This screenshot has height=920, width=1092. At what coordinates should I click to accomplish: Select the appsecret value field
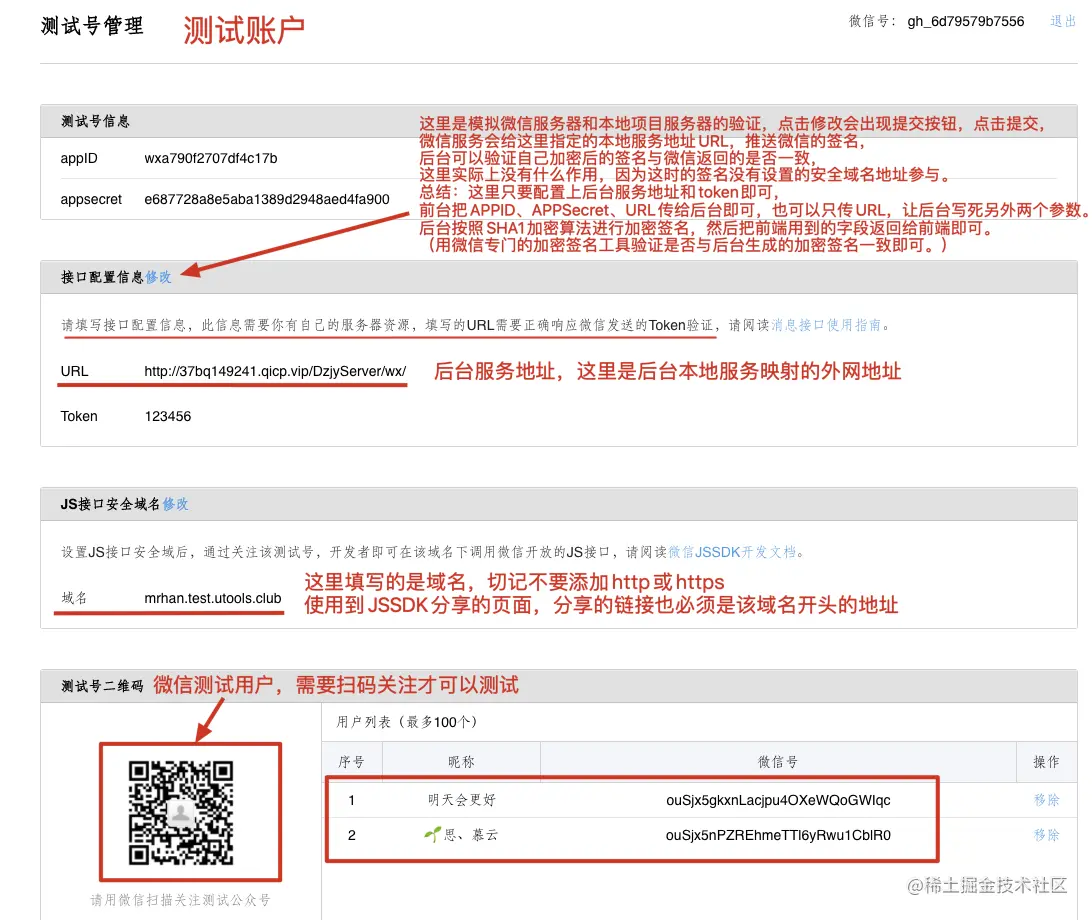pos(265,200)
